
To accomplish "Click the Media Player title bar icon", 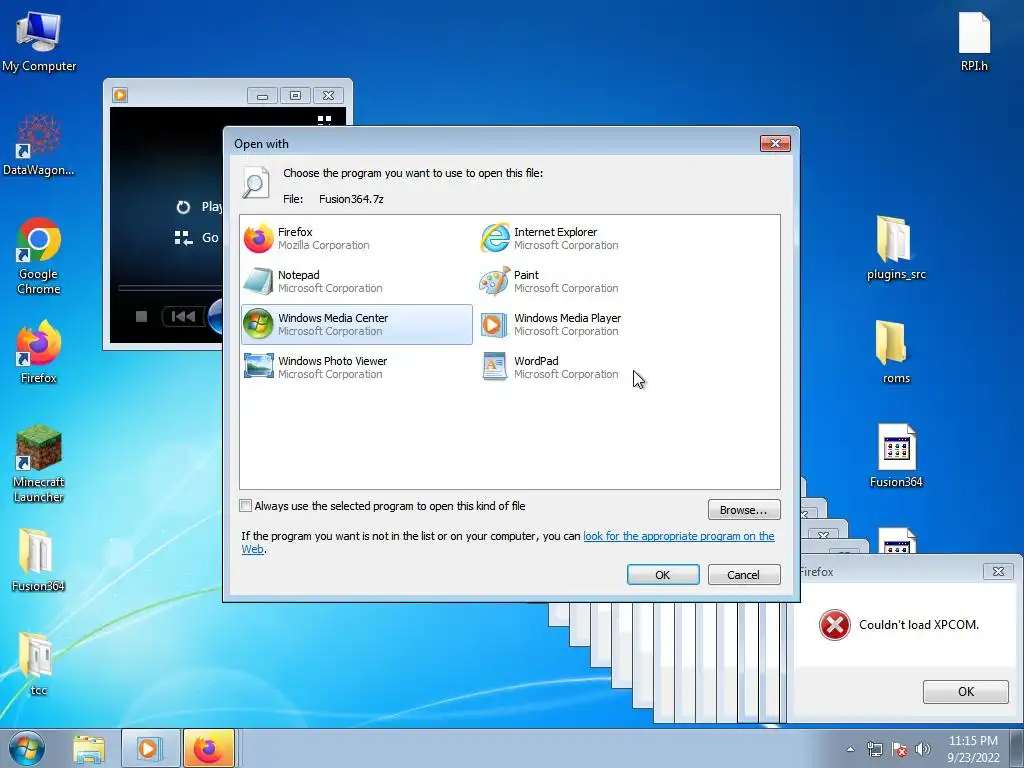I will [120, 95].
